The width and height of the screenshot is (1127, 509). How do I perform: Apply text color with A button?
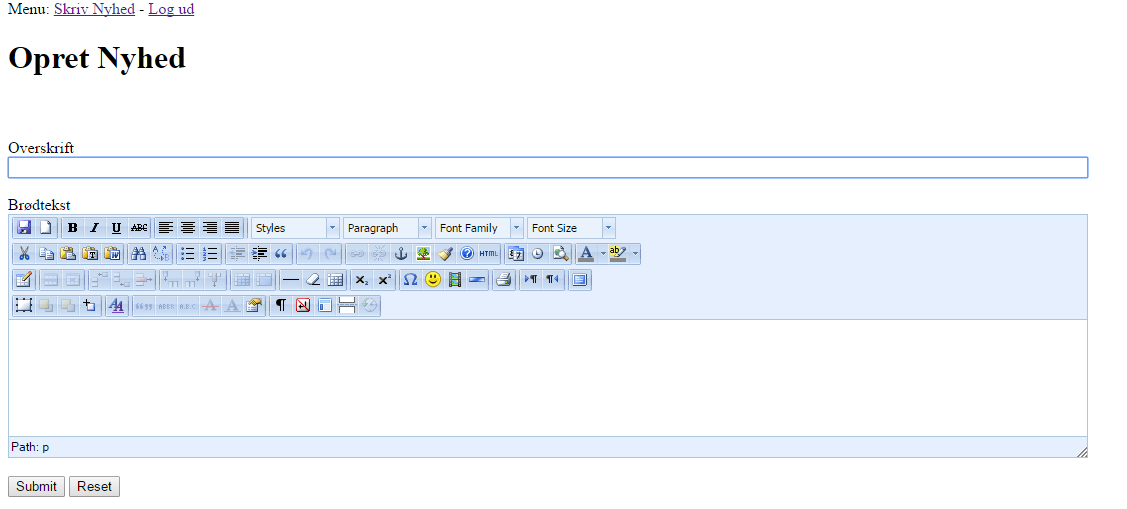(586, 254)
